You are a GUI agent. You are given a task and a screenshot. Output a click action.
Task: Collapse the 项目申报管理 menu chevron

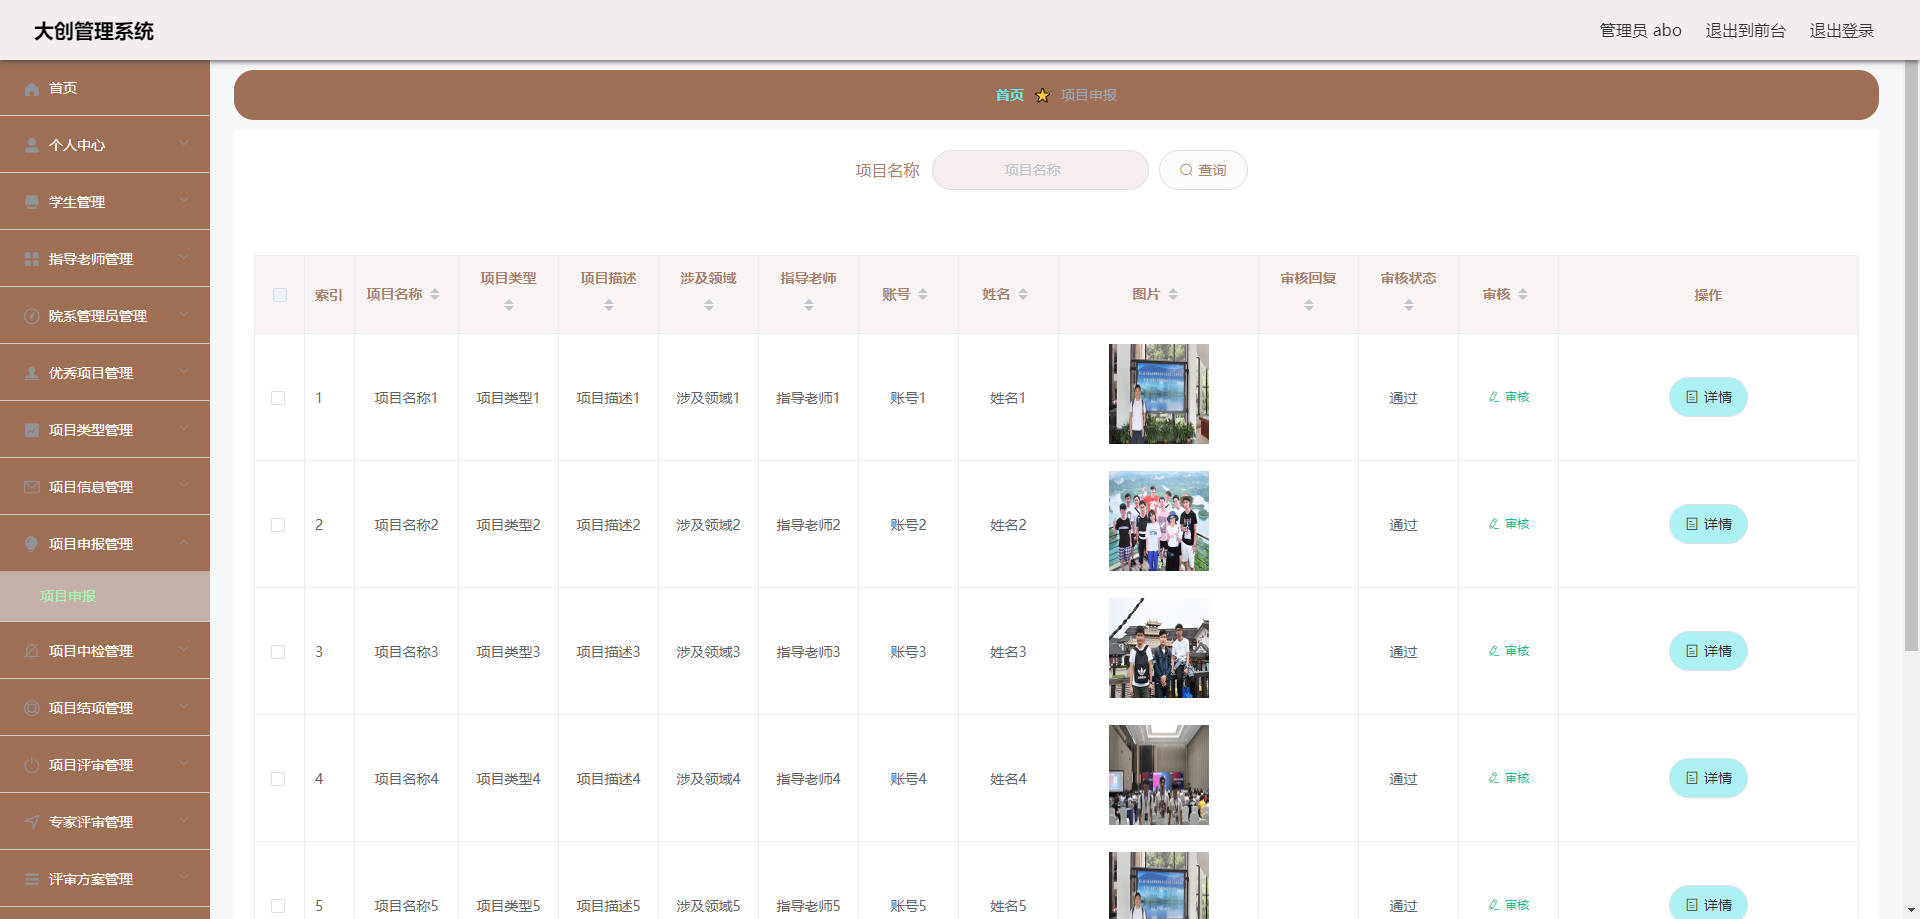point(184,543)
